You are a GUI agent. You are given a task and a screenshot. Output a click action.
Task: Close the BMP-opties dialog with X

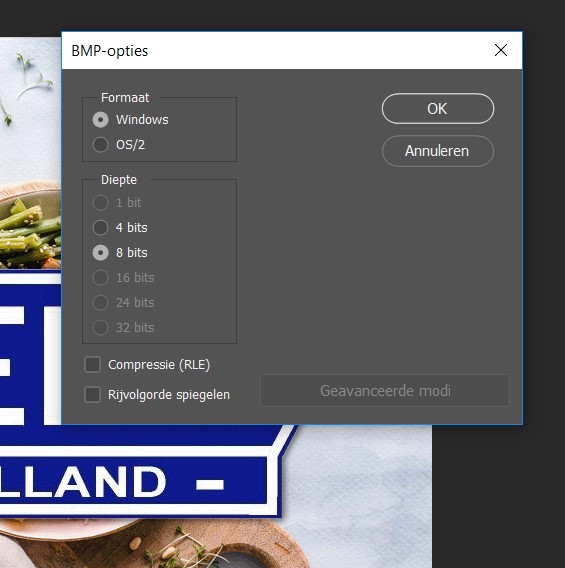coord(501,50)
